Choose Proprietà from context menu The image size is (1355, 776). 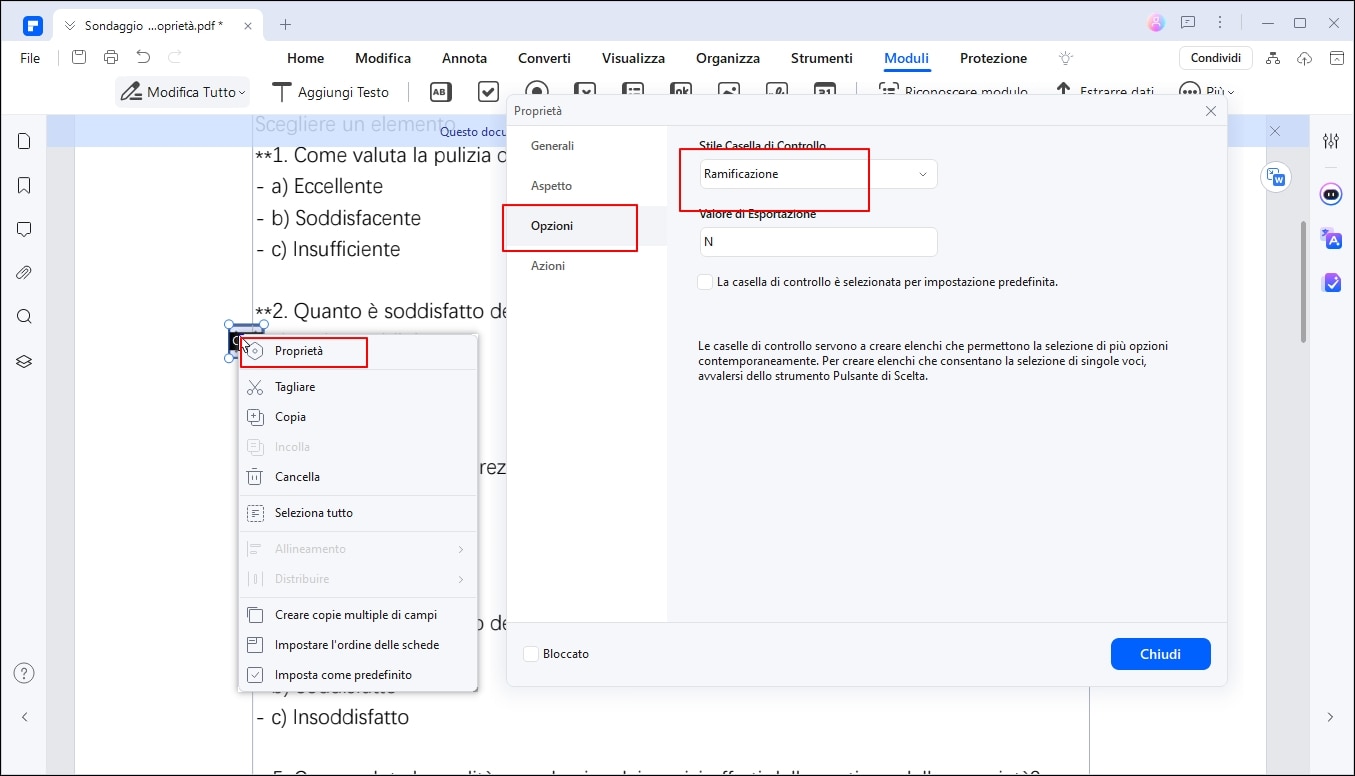point(358,351)
